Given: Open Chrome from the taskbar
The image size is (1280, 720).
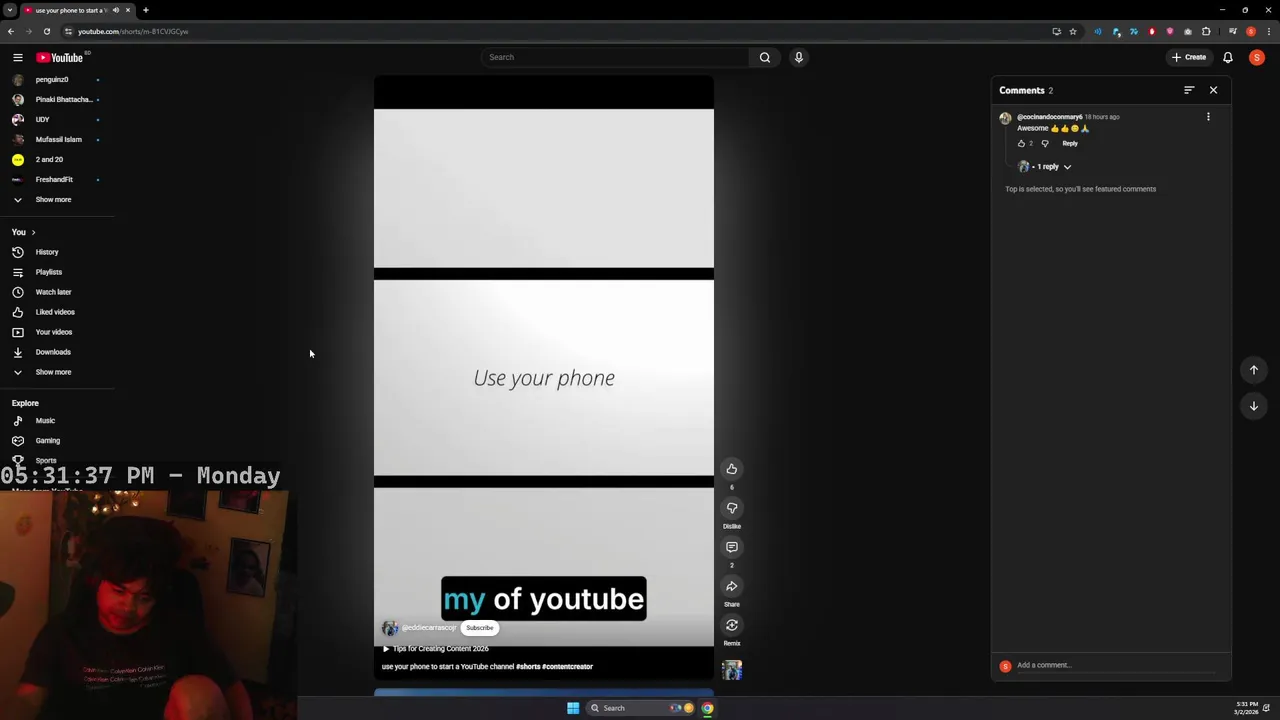Looking at the screenshot, I should click(707, 708).
